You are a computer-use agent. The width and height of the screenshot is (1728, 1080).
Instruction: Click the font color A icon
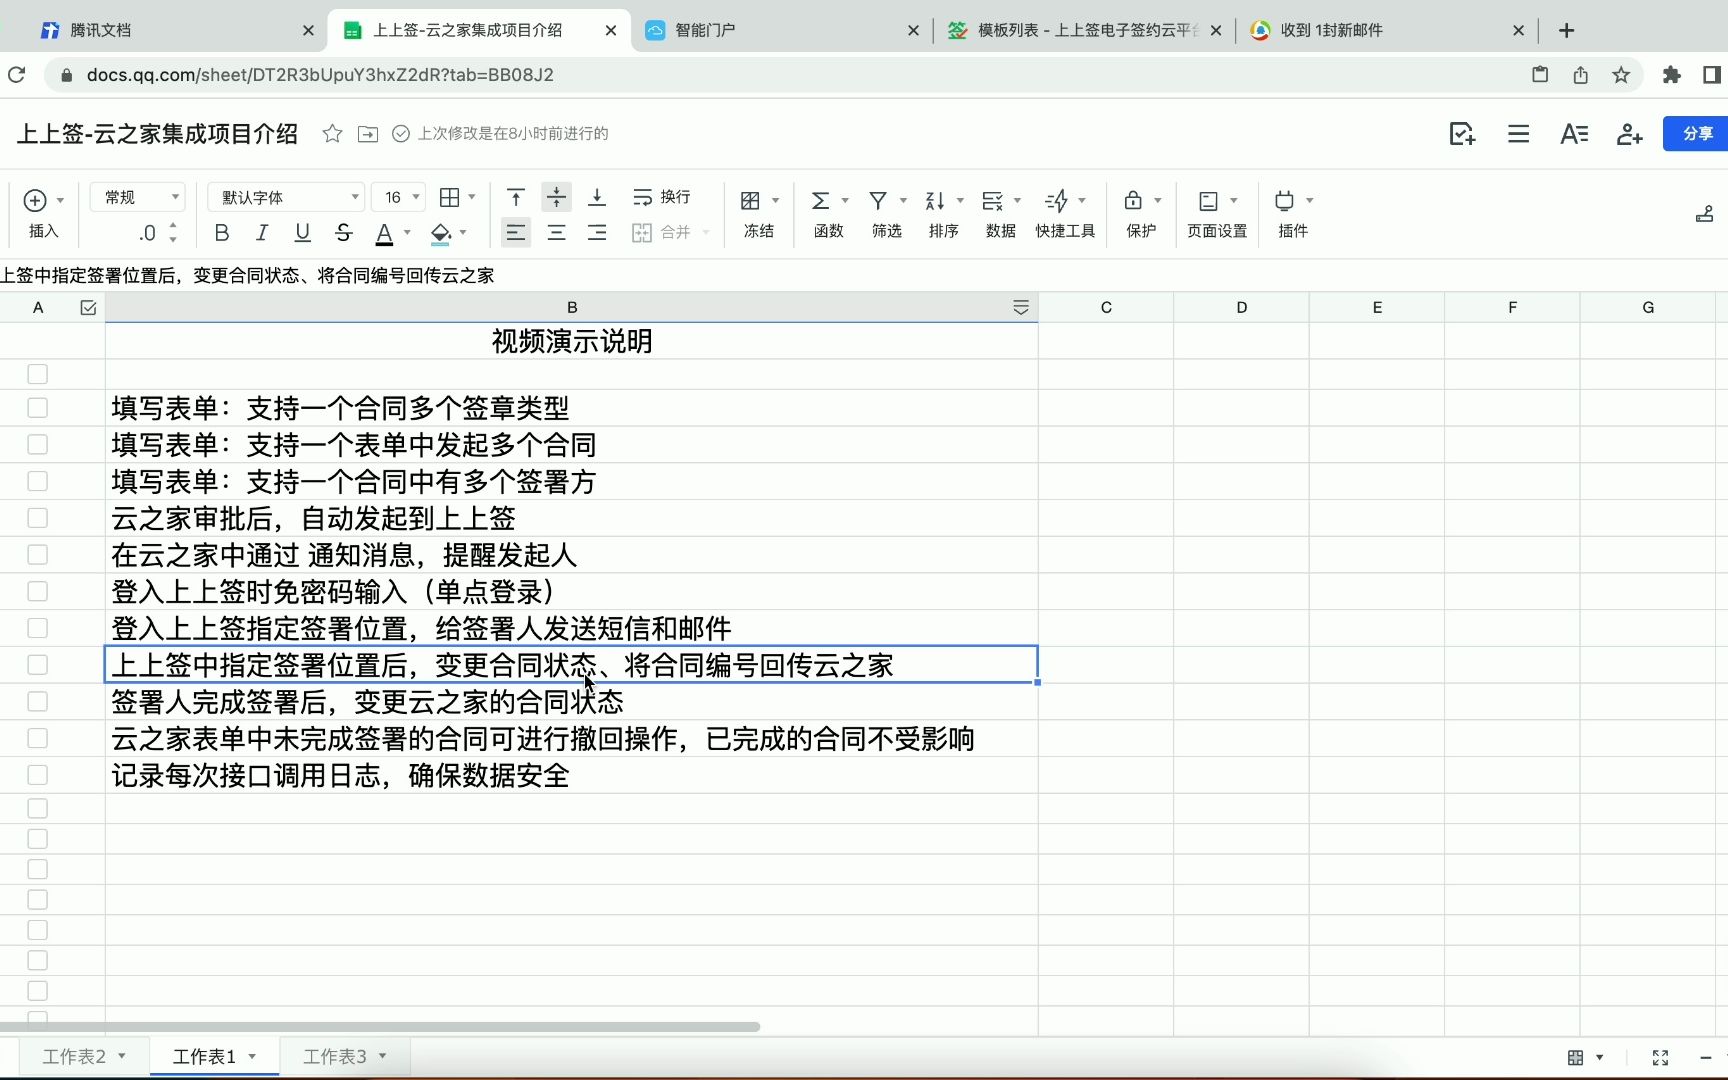point(384,233)
